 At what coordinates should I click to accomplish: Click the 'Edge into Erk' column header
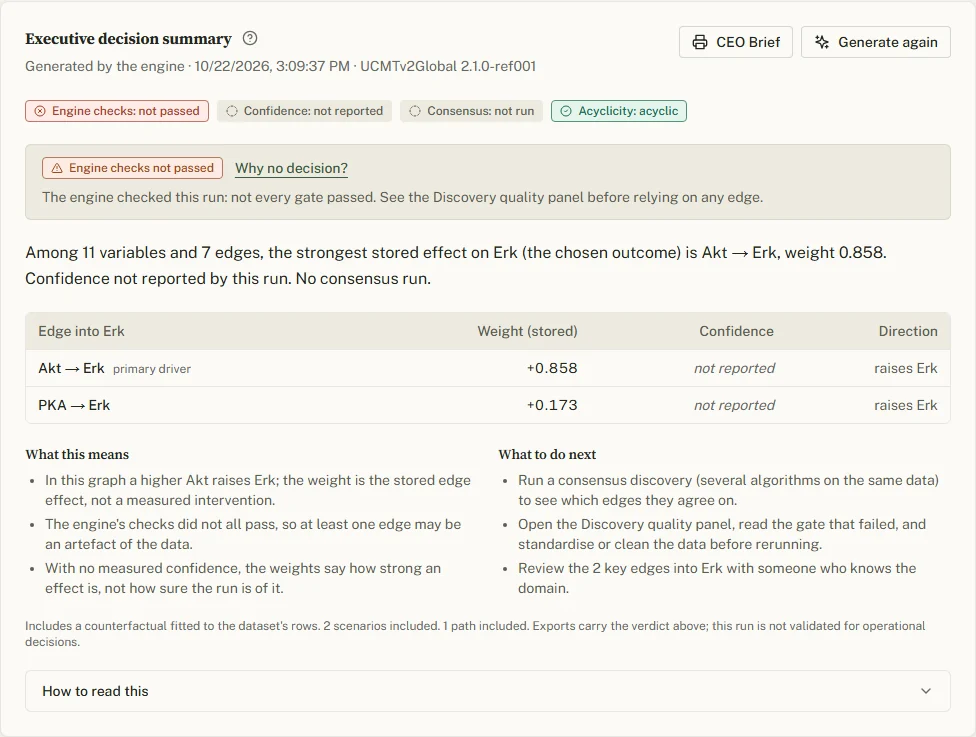82,331
